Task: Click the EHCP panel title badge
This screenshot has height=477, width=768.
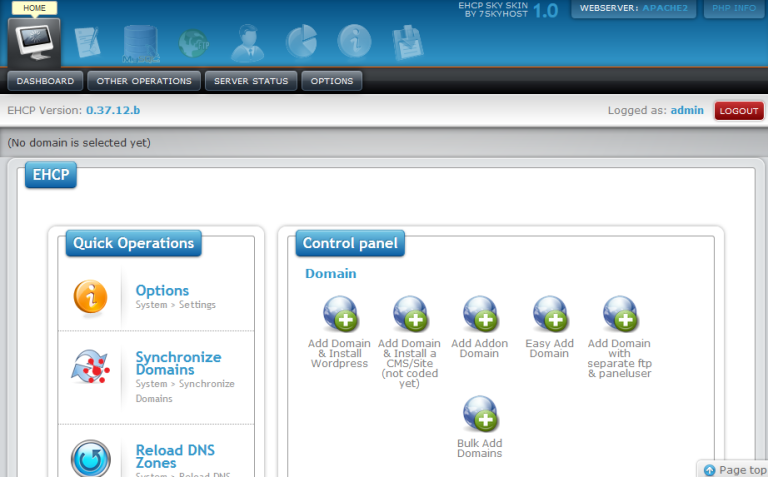Action: point(51,174)
